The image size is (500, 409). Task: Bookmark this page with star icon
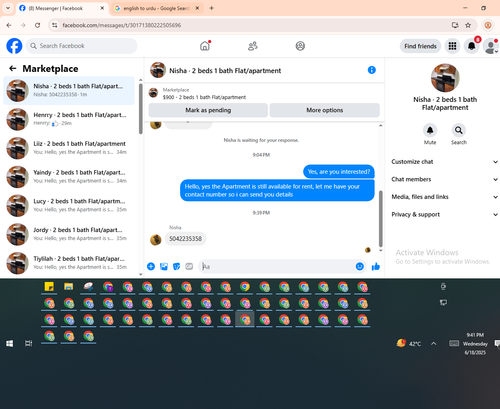468,25
